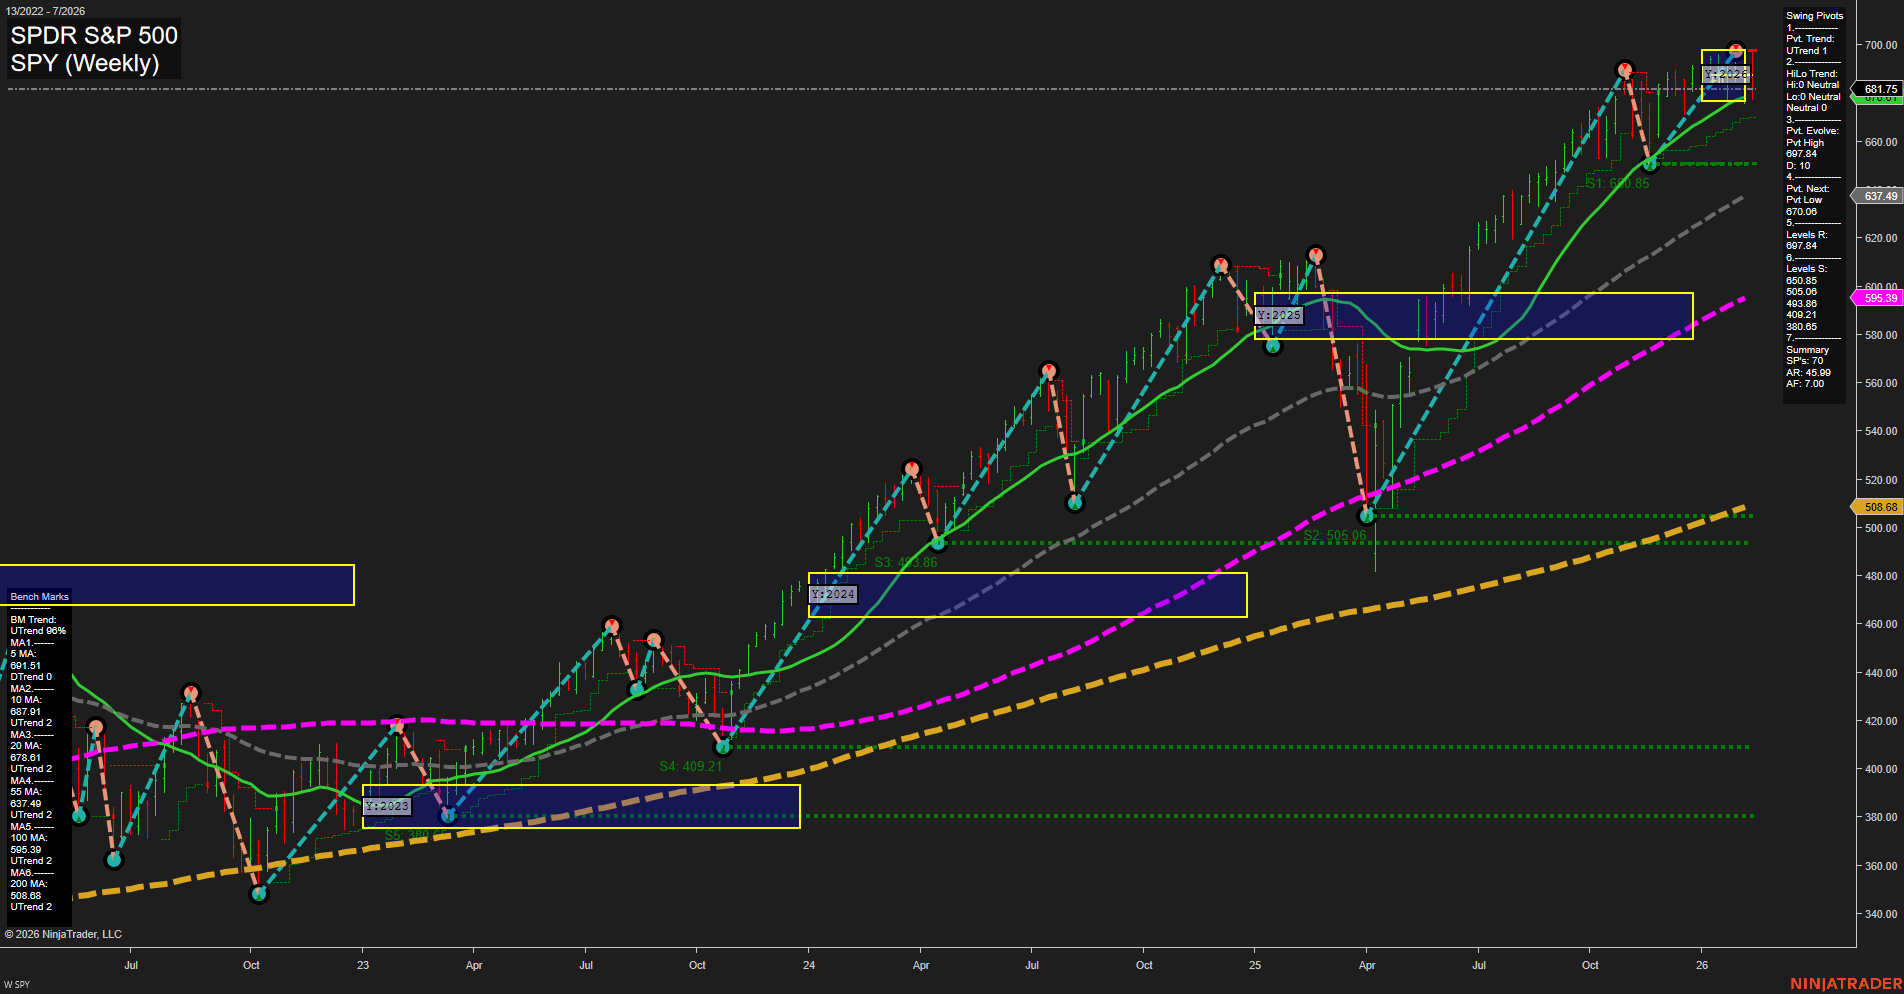1904x994 pixels.
Task: Toggle the Bench Marks panel label
Action: tap(38, 596)
